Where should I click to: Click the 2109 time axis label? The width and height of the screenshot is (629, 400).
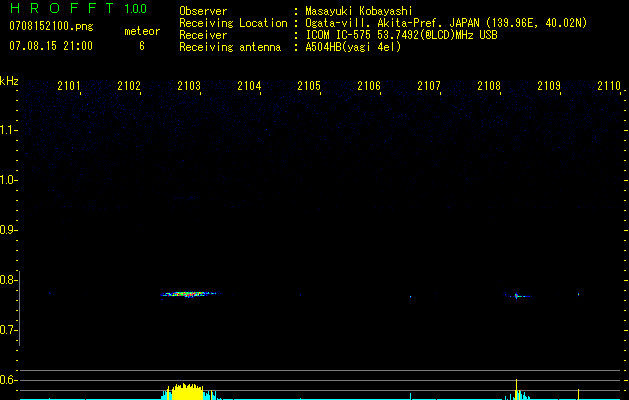(x=549, y=86)
